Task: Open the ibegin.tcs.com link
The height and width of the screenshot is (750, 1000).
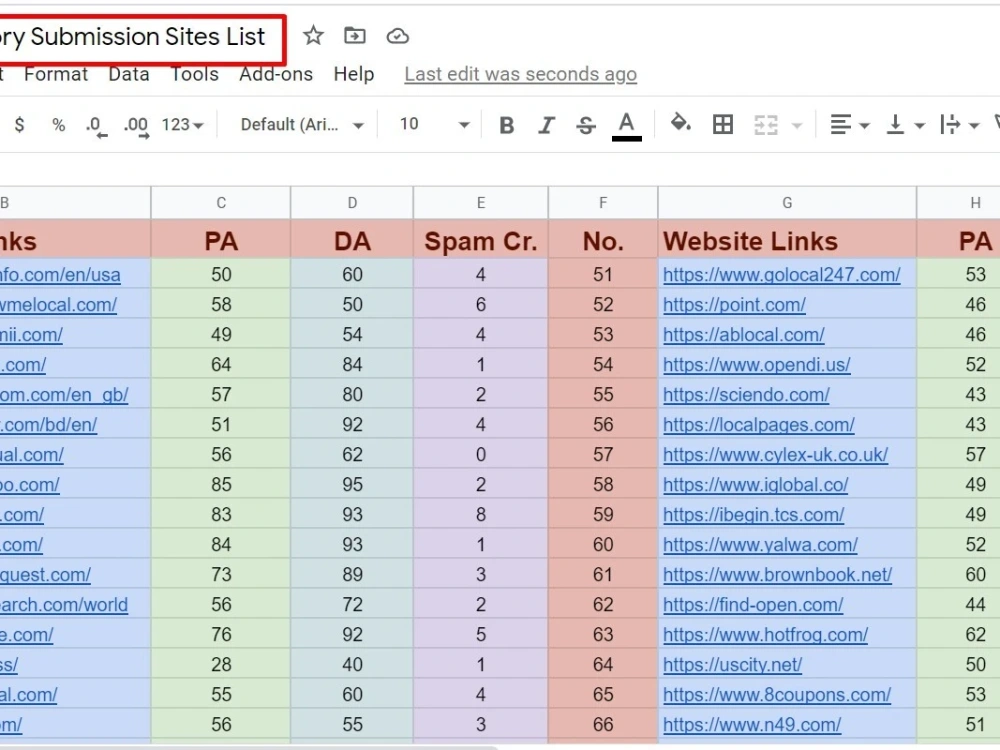Action: point(753,515)
